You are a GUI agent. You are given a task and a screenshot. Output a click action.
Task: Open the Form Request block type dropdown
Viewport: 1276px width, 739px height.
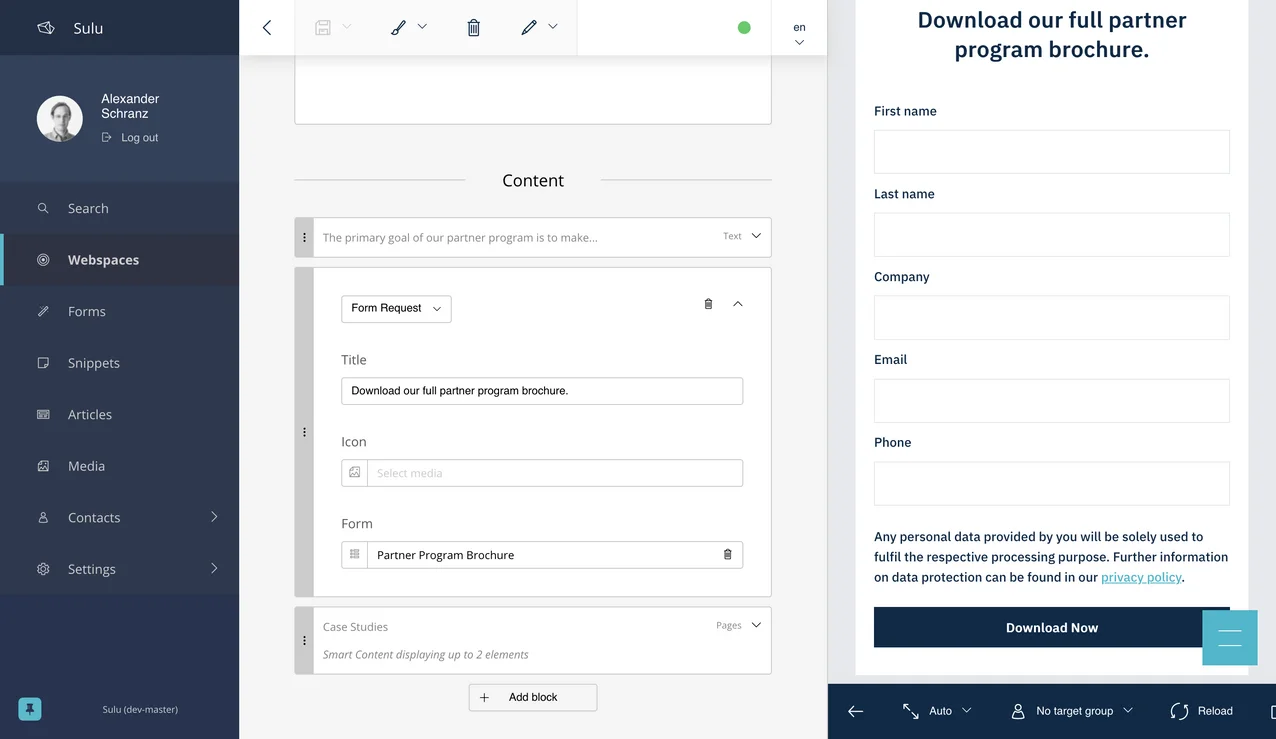tap(396, 309)
